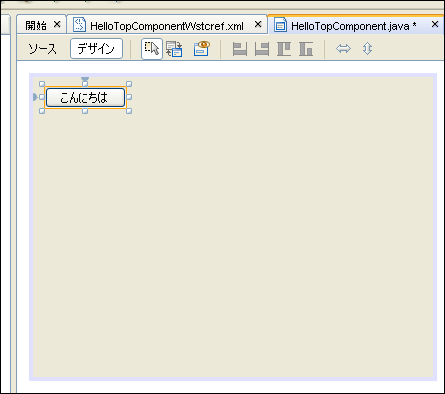Close the HelloTopComponentWstcref.xml tab

click(258, 24)
